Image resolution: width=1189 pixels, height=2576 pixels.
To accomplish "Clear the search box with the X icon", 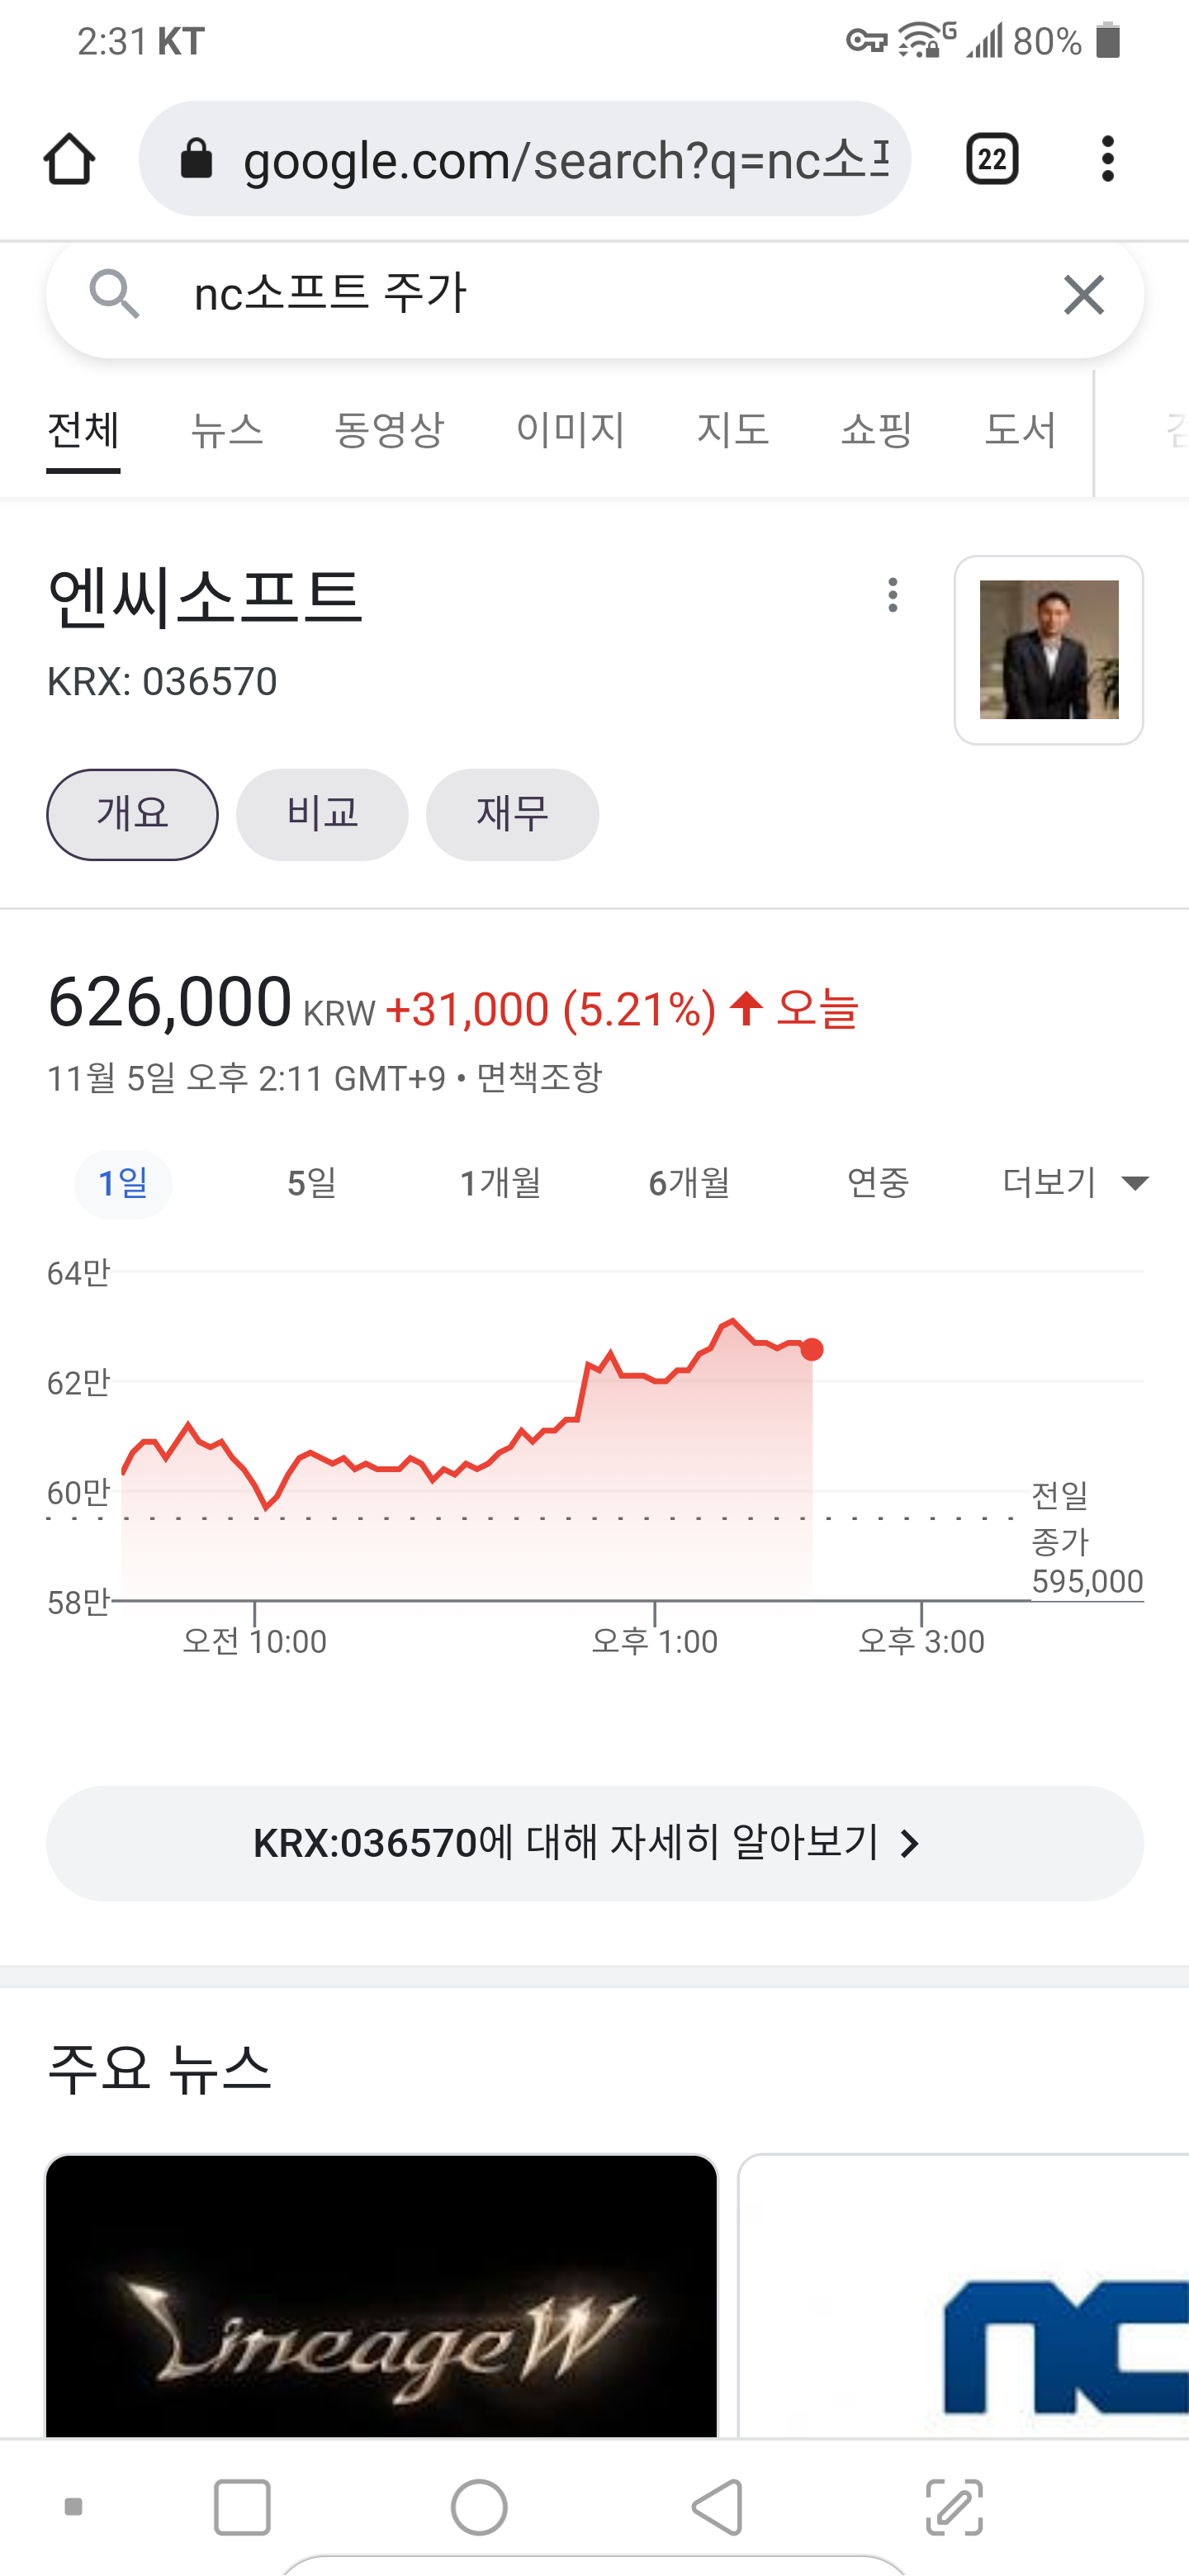I will coord(1083,295).
